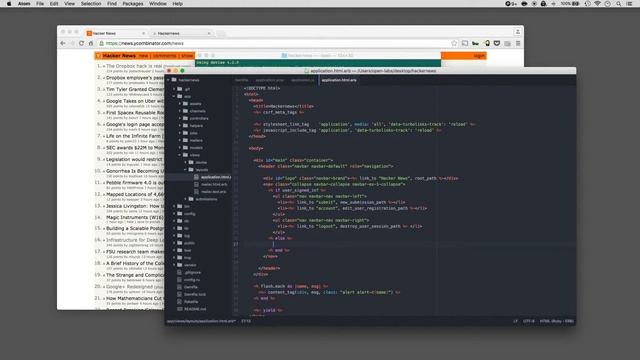Click the config.ru file icon
This screenshot has height=360, width=640.
pos(179,280)
